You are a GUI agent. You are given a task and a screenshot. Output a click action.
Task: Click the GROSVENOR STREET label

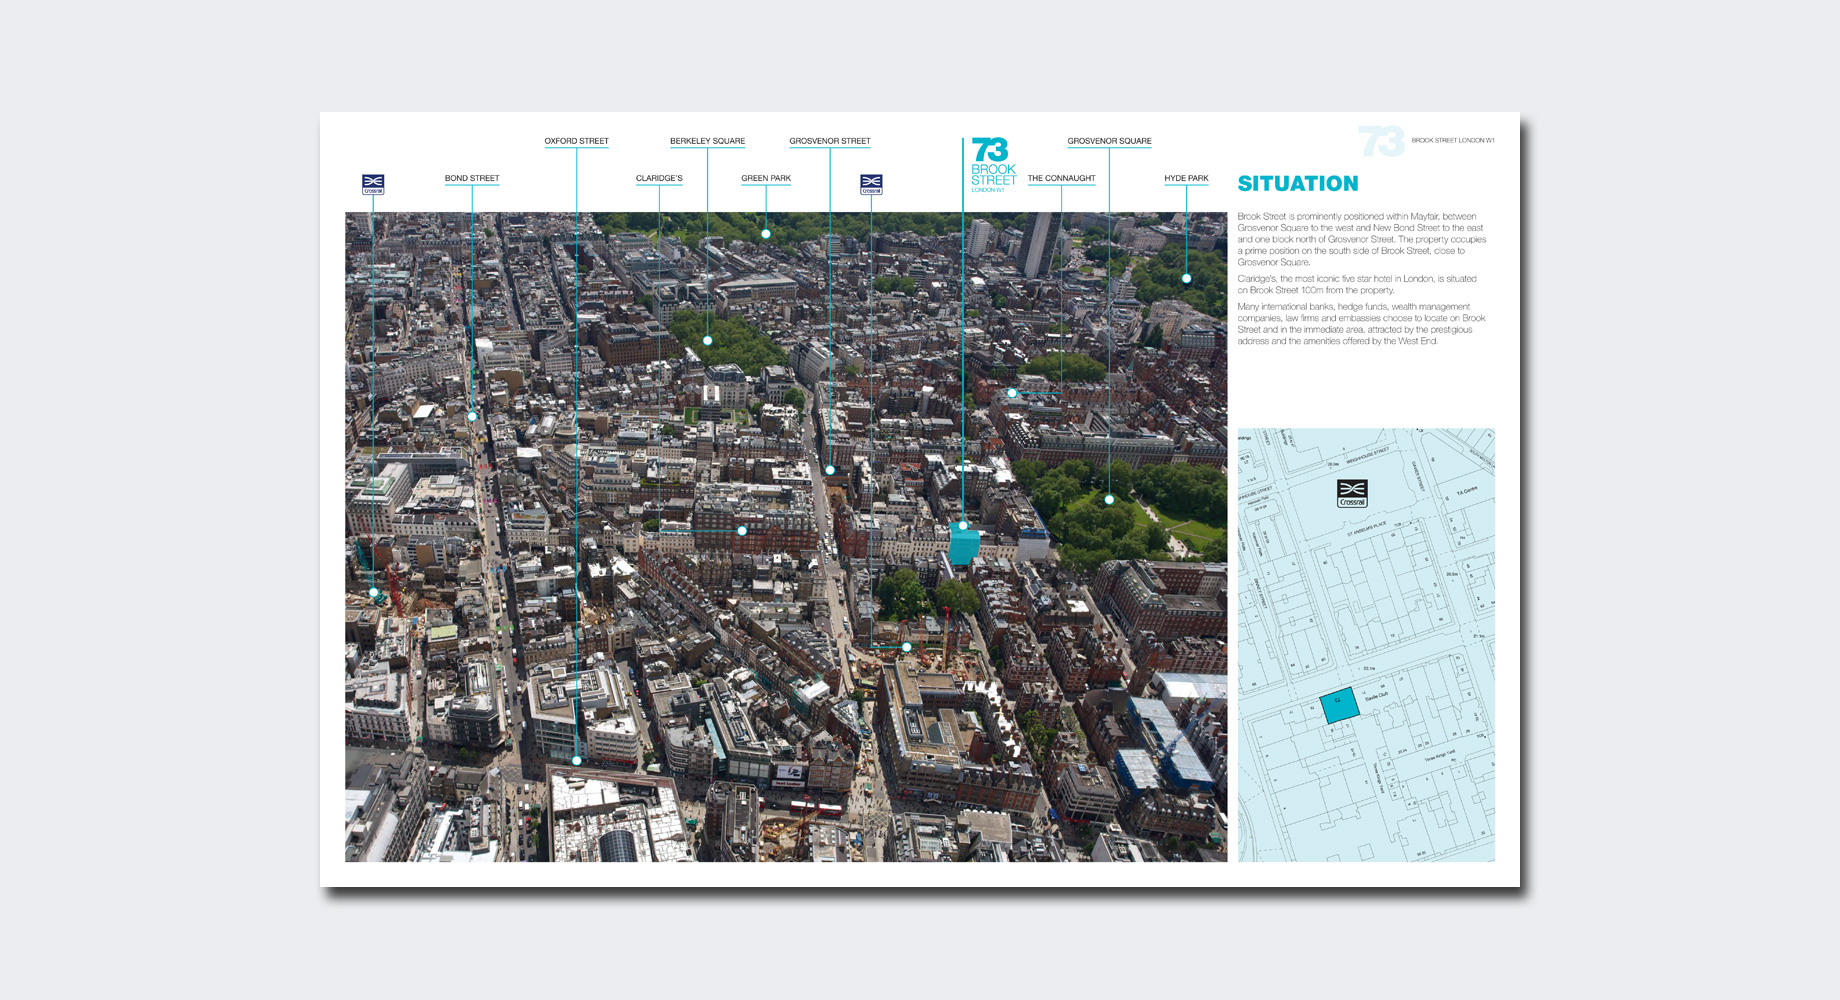coord(830,141)
